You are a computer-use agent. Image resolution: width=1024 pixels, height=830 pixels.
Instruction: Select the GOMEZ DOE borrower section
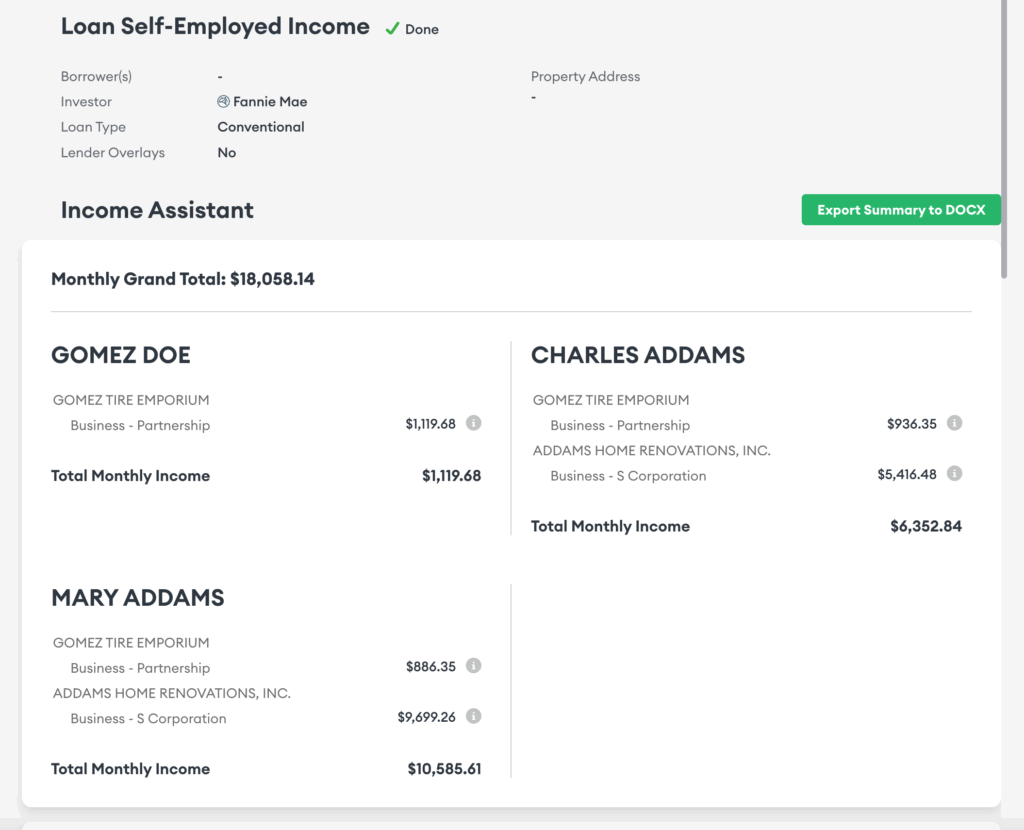tap(120, 355)
